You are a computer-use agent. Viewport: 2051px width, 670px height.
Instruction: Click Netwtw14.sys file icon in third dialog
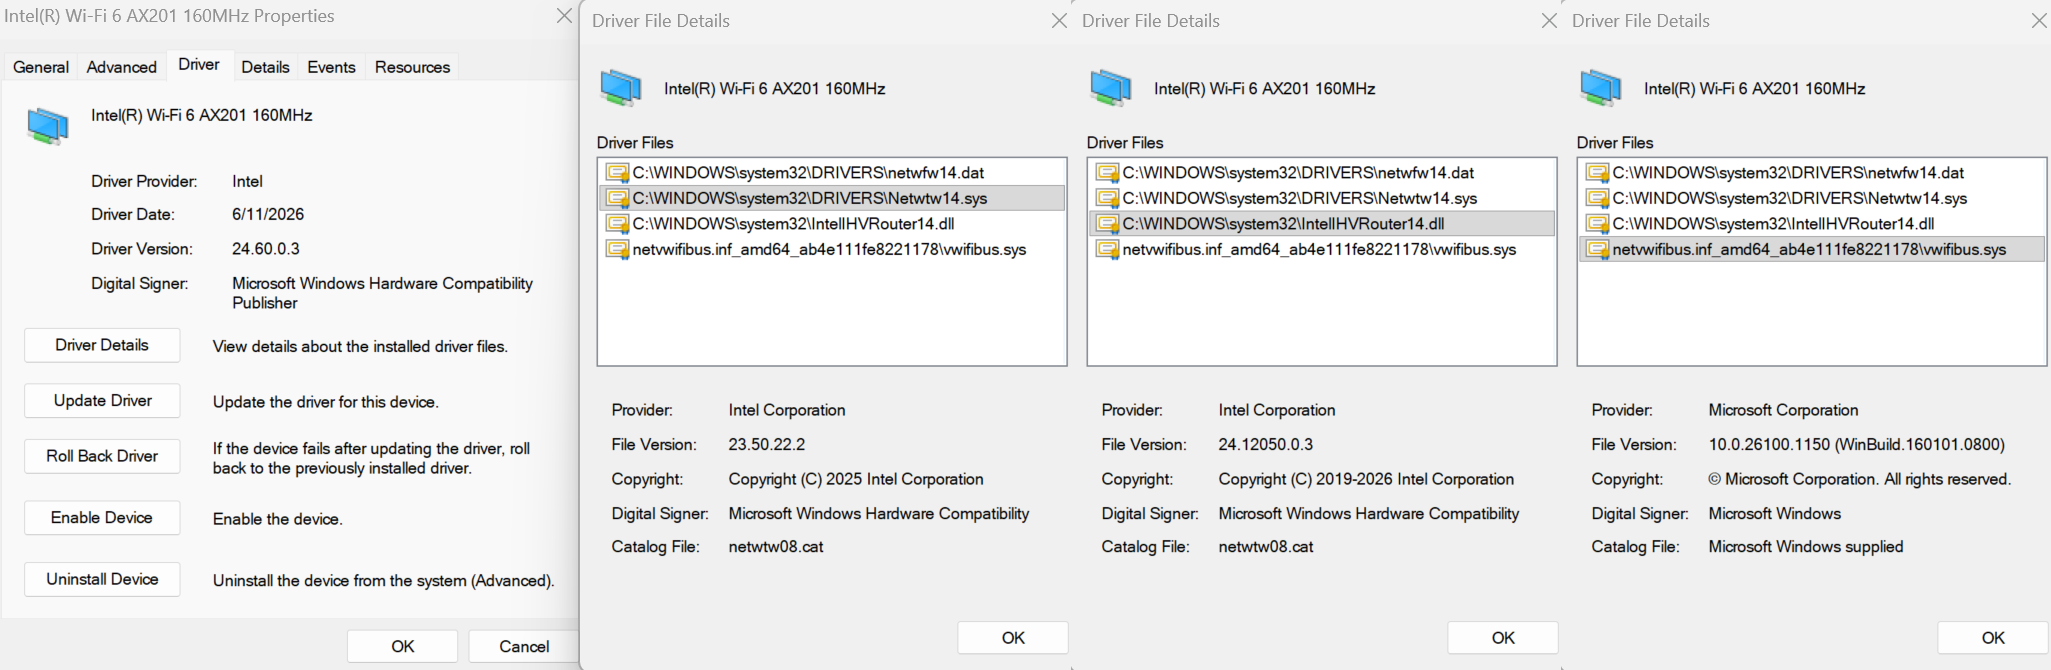pos(1598,198)
